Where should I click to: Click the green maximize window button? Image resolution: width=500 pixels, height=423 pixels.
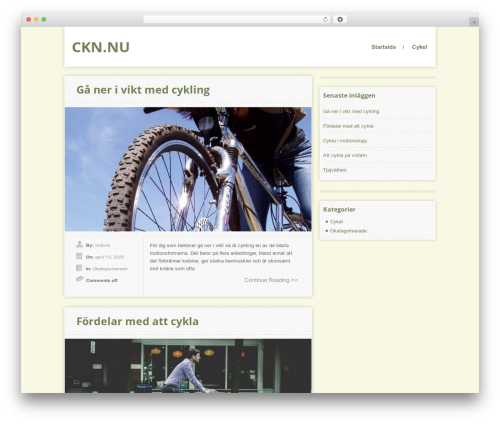[44, 20]
